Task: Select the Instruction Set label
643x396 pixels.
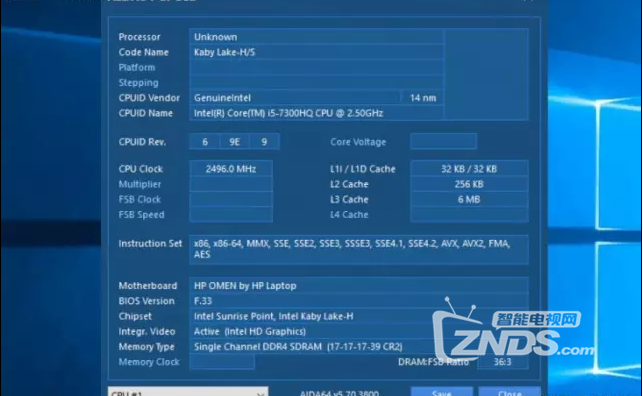Action: [x=150, y=244]
